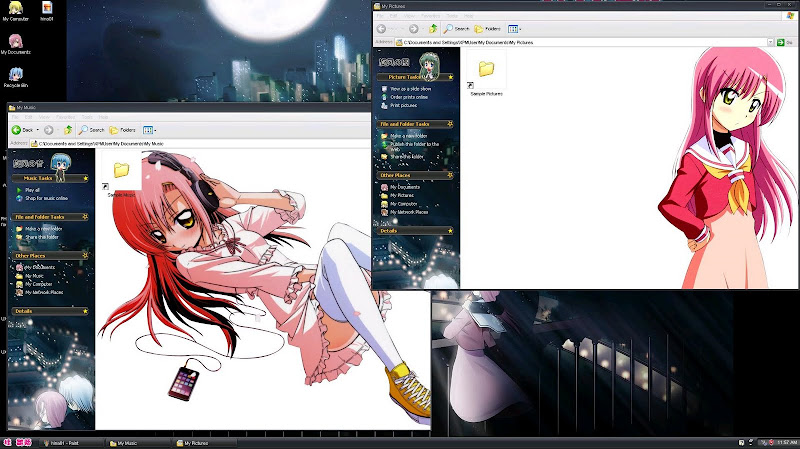Open Search in My Pictures toolbar
Viewport: 800px width, 449px height.
[456, 29]
